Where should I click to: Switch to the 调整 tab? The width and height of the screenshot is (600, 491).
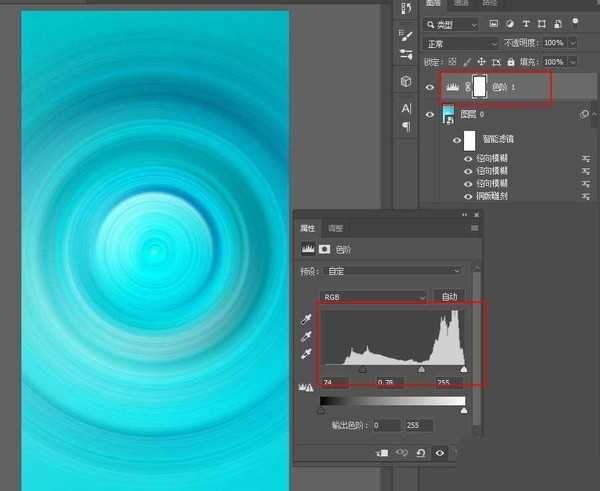click(335, 228)
